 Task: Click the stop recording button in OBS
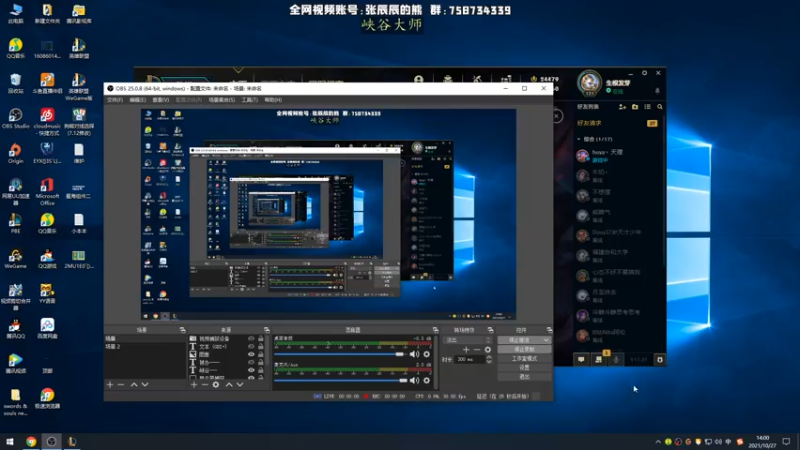[524, 349]
